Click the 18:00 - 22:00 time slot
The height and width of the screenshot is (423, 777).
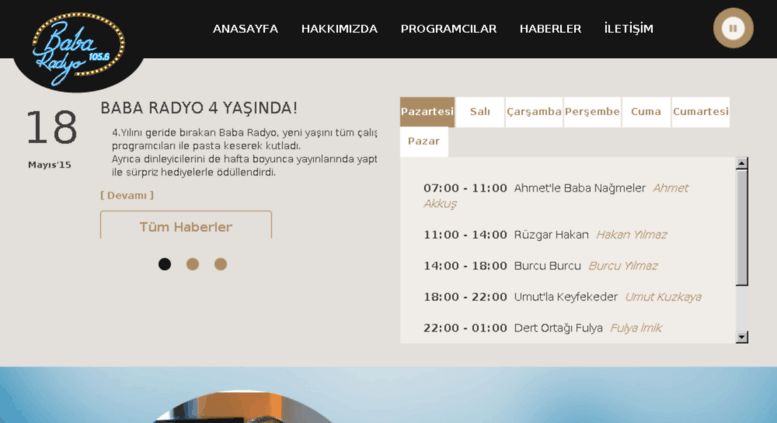tap(465, 297)
